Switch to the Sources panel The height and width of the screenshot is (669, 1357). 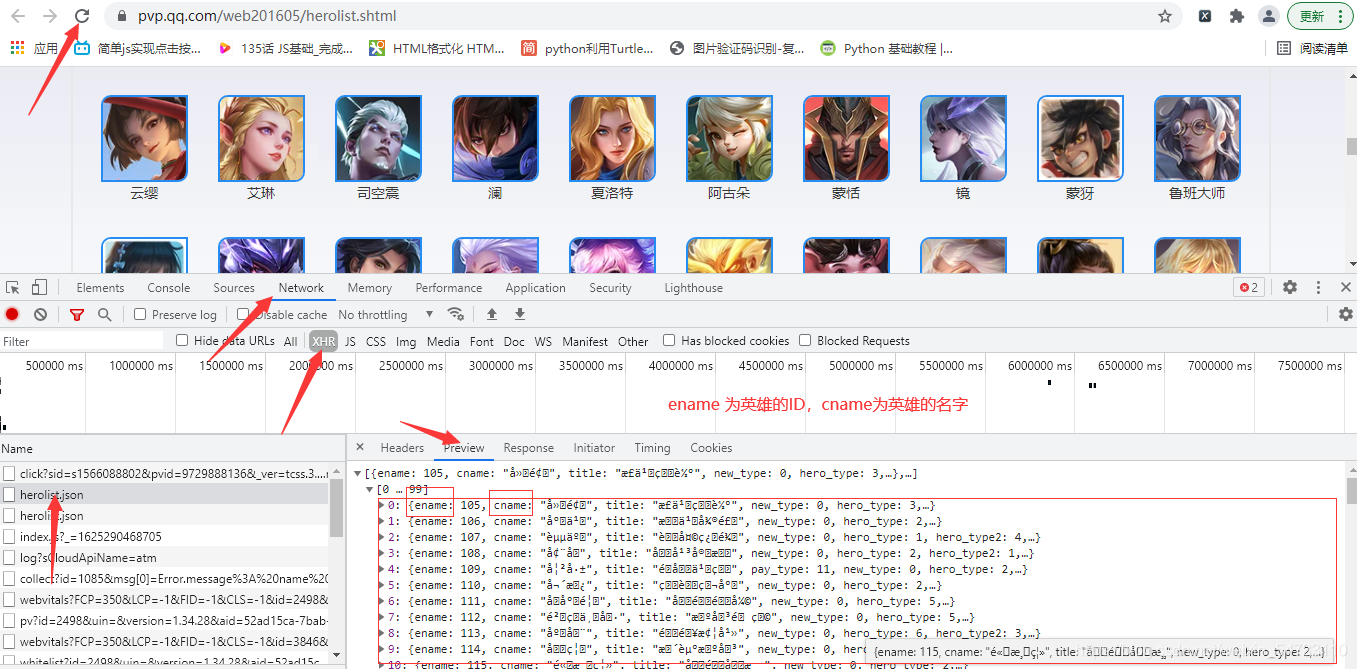pyautogui.click(x=234, y=287)
